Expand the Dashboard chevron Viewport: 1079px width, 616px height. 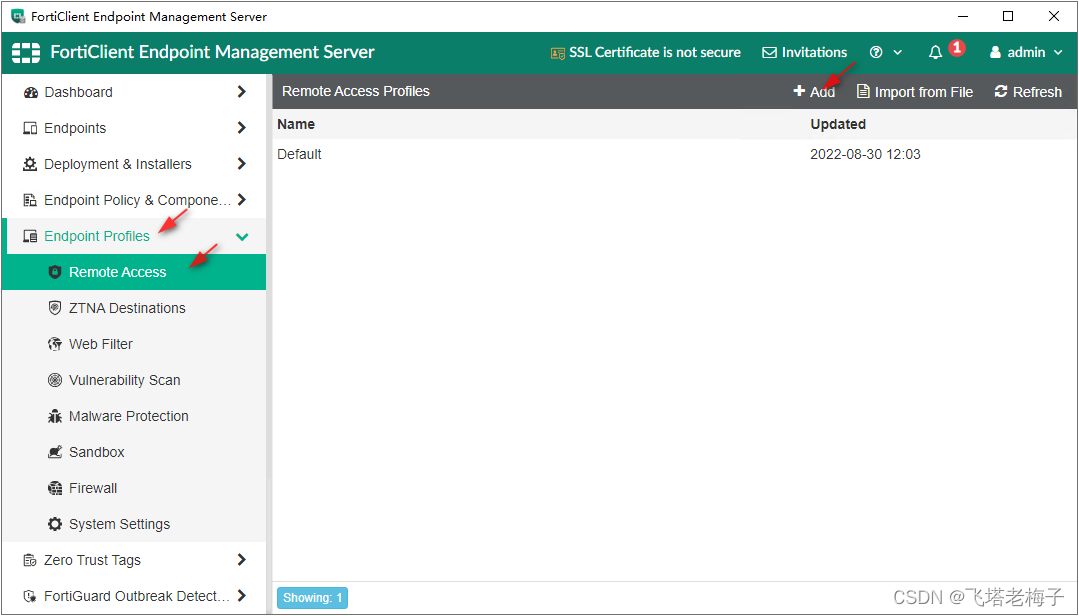(242, 92)
